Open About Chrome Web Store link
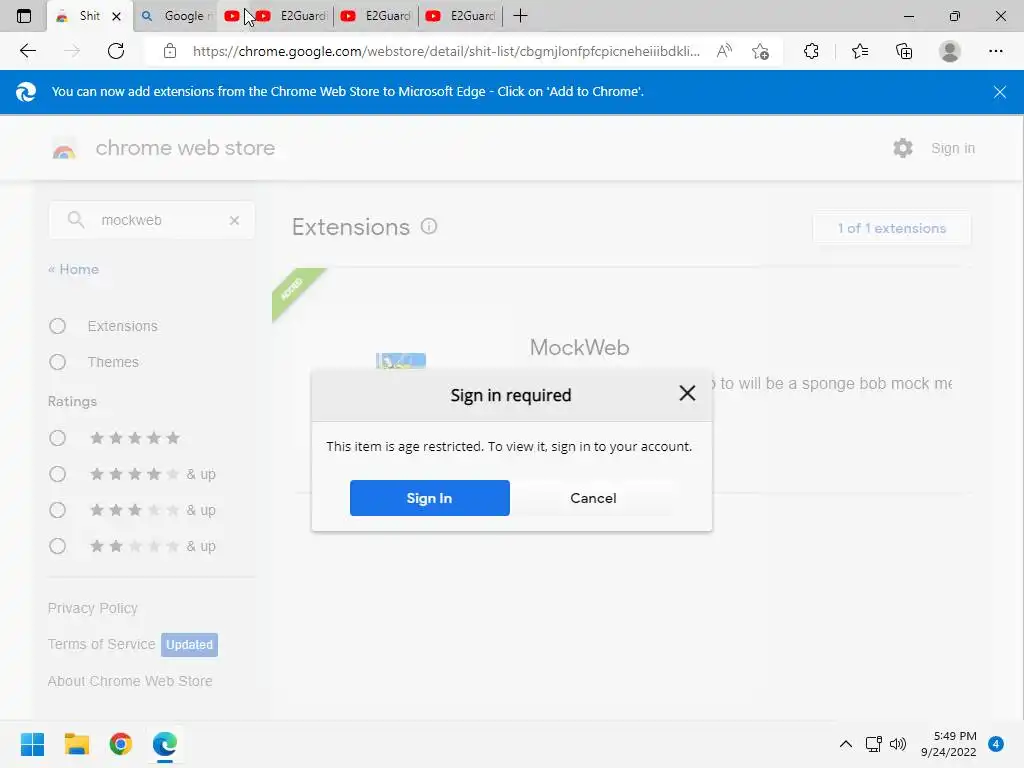This screenshot has height=768, width=1024. (130, 681)
